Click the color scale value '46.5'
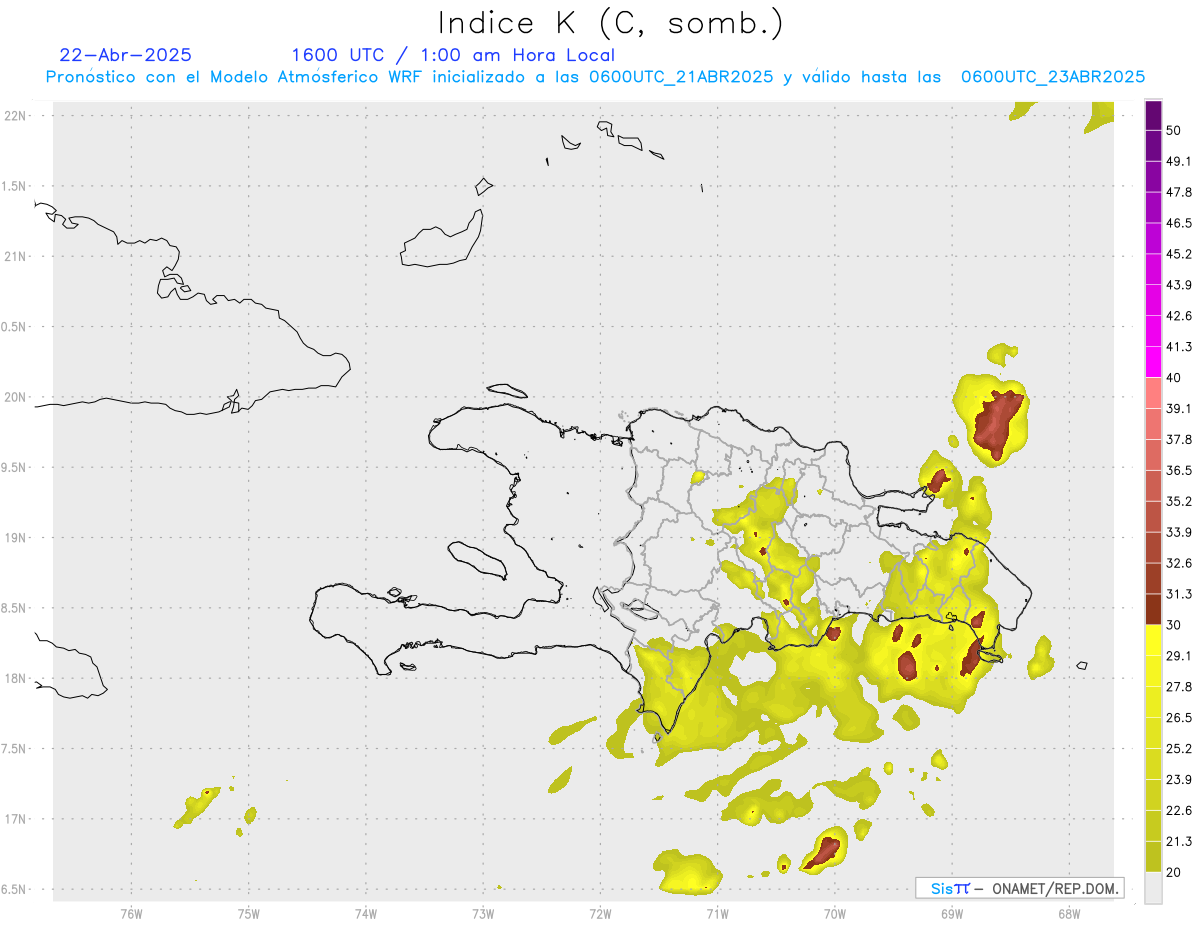This screenshot has width=1200, height=927. click(1178, 223)
